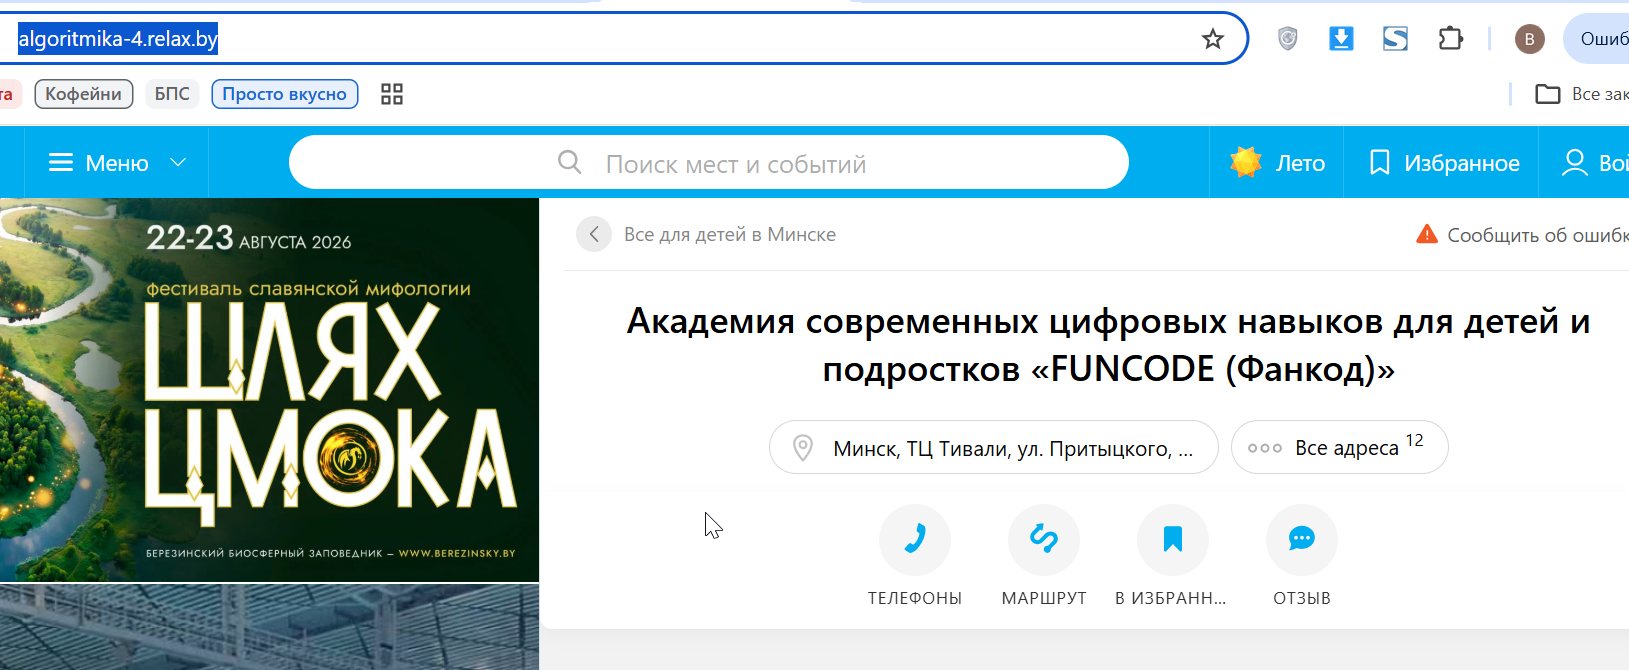Viewport: 1629px width, 670px height.
Task: Leave a review via ОТЗЫВ icon
Action: pos(1302,540)
